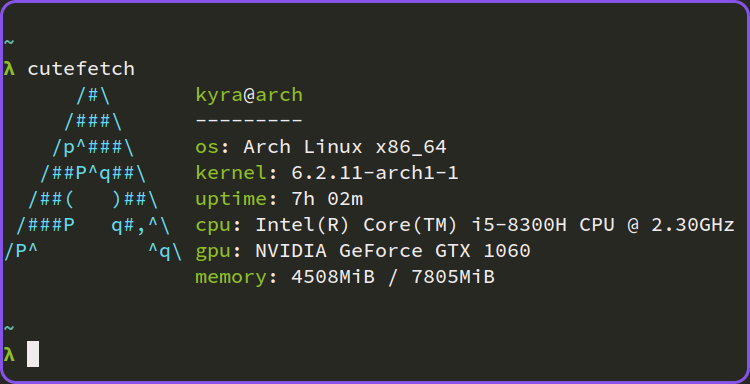
Task: Click the gpu label
Action: coord(213,252)
